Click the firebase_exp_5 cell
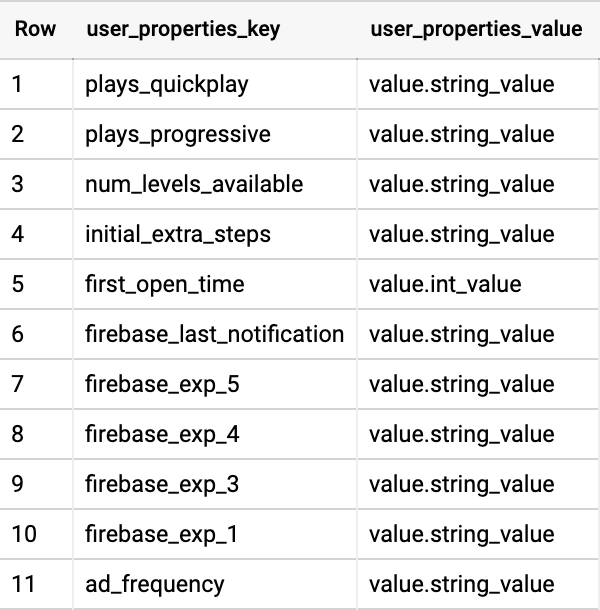 214,384
